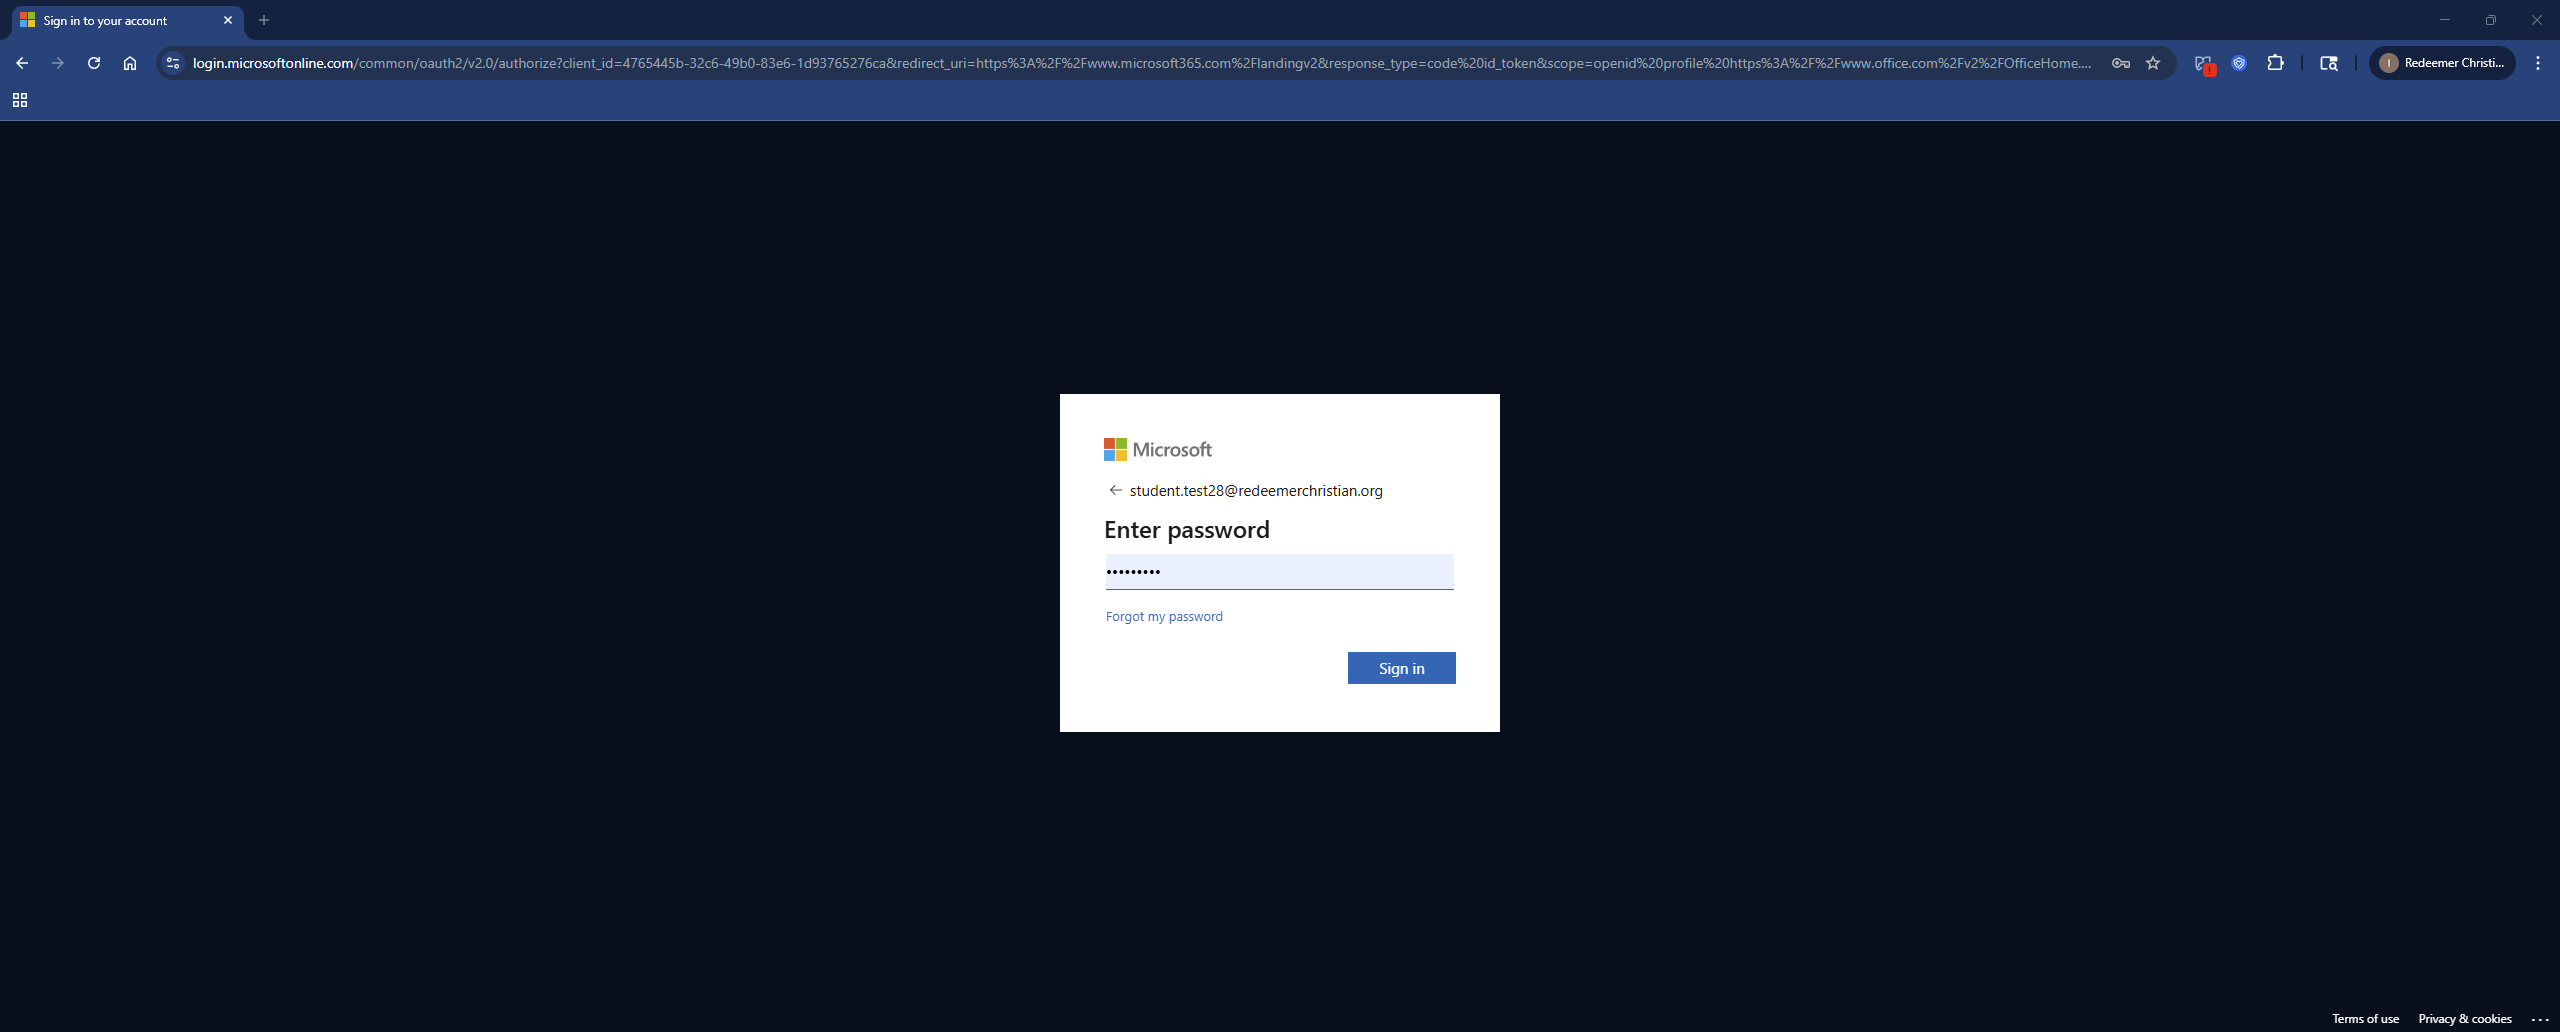
Task: Open a new browser tab
Action: coord(264,20)
